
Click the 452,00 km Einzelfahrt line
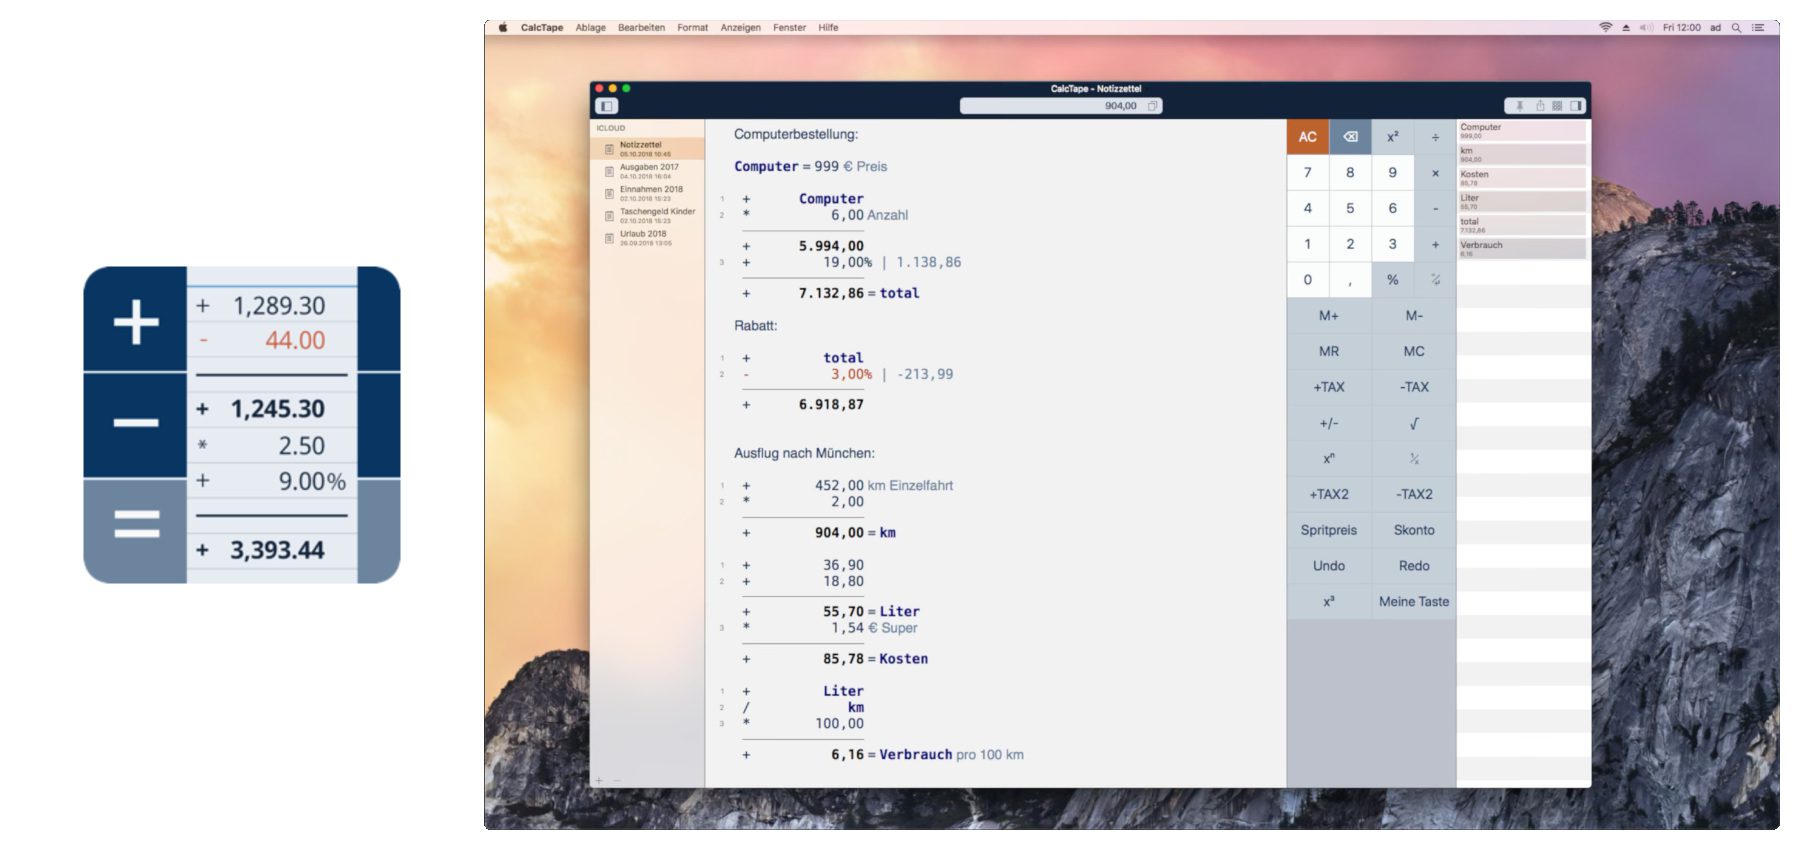click(848, 485)
